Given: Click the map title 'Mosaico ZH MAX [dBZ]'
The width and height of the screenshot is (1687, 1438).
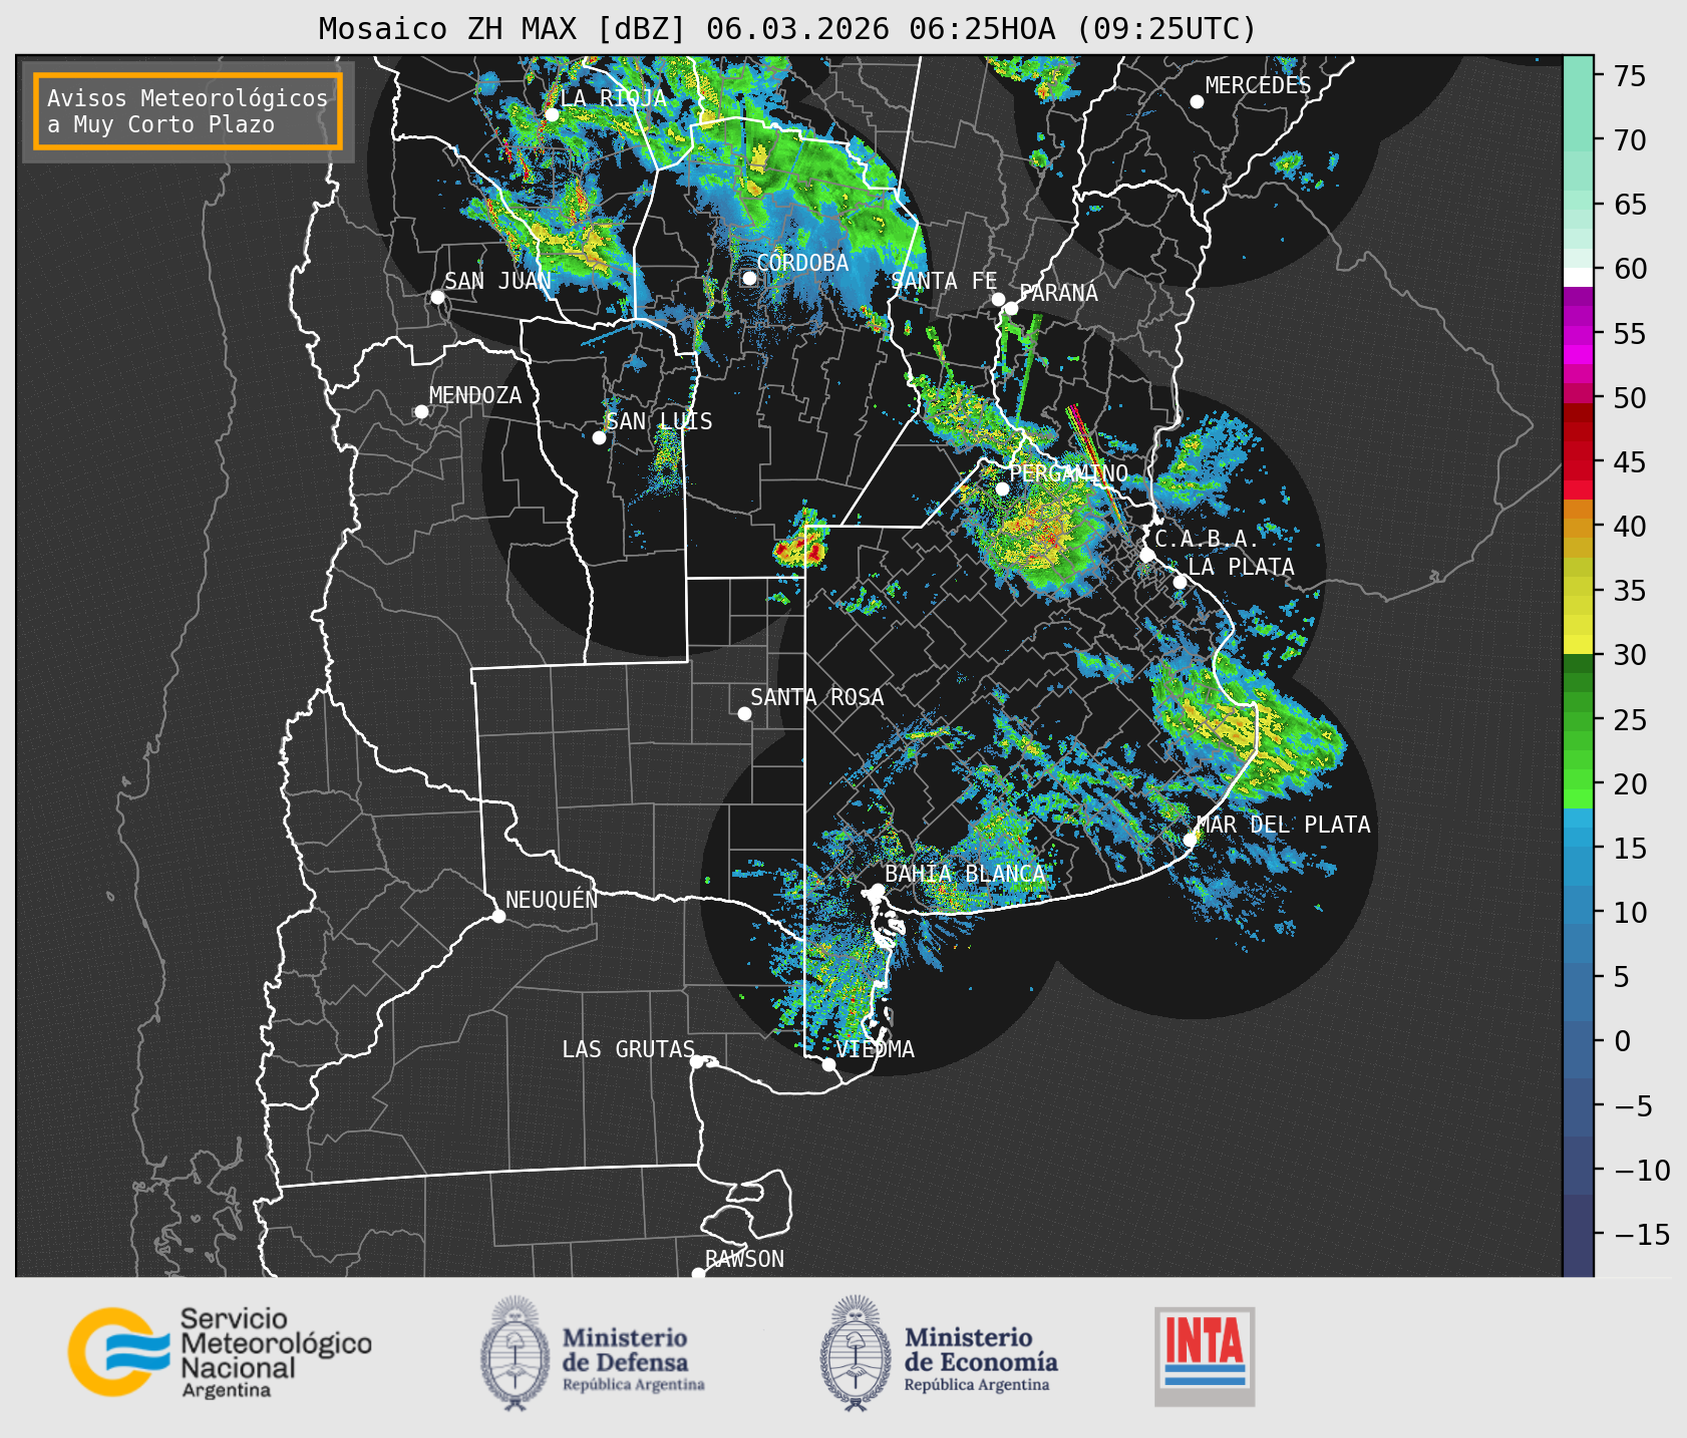Looking at the screenshot, I should tap(503, 29).
